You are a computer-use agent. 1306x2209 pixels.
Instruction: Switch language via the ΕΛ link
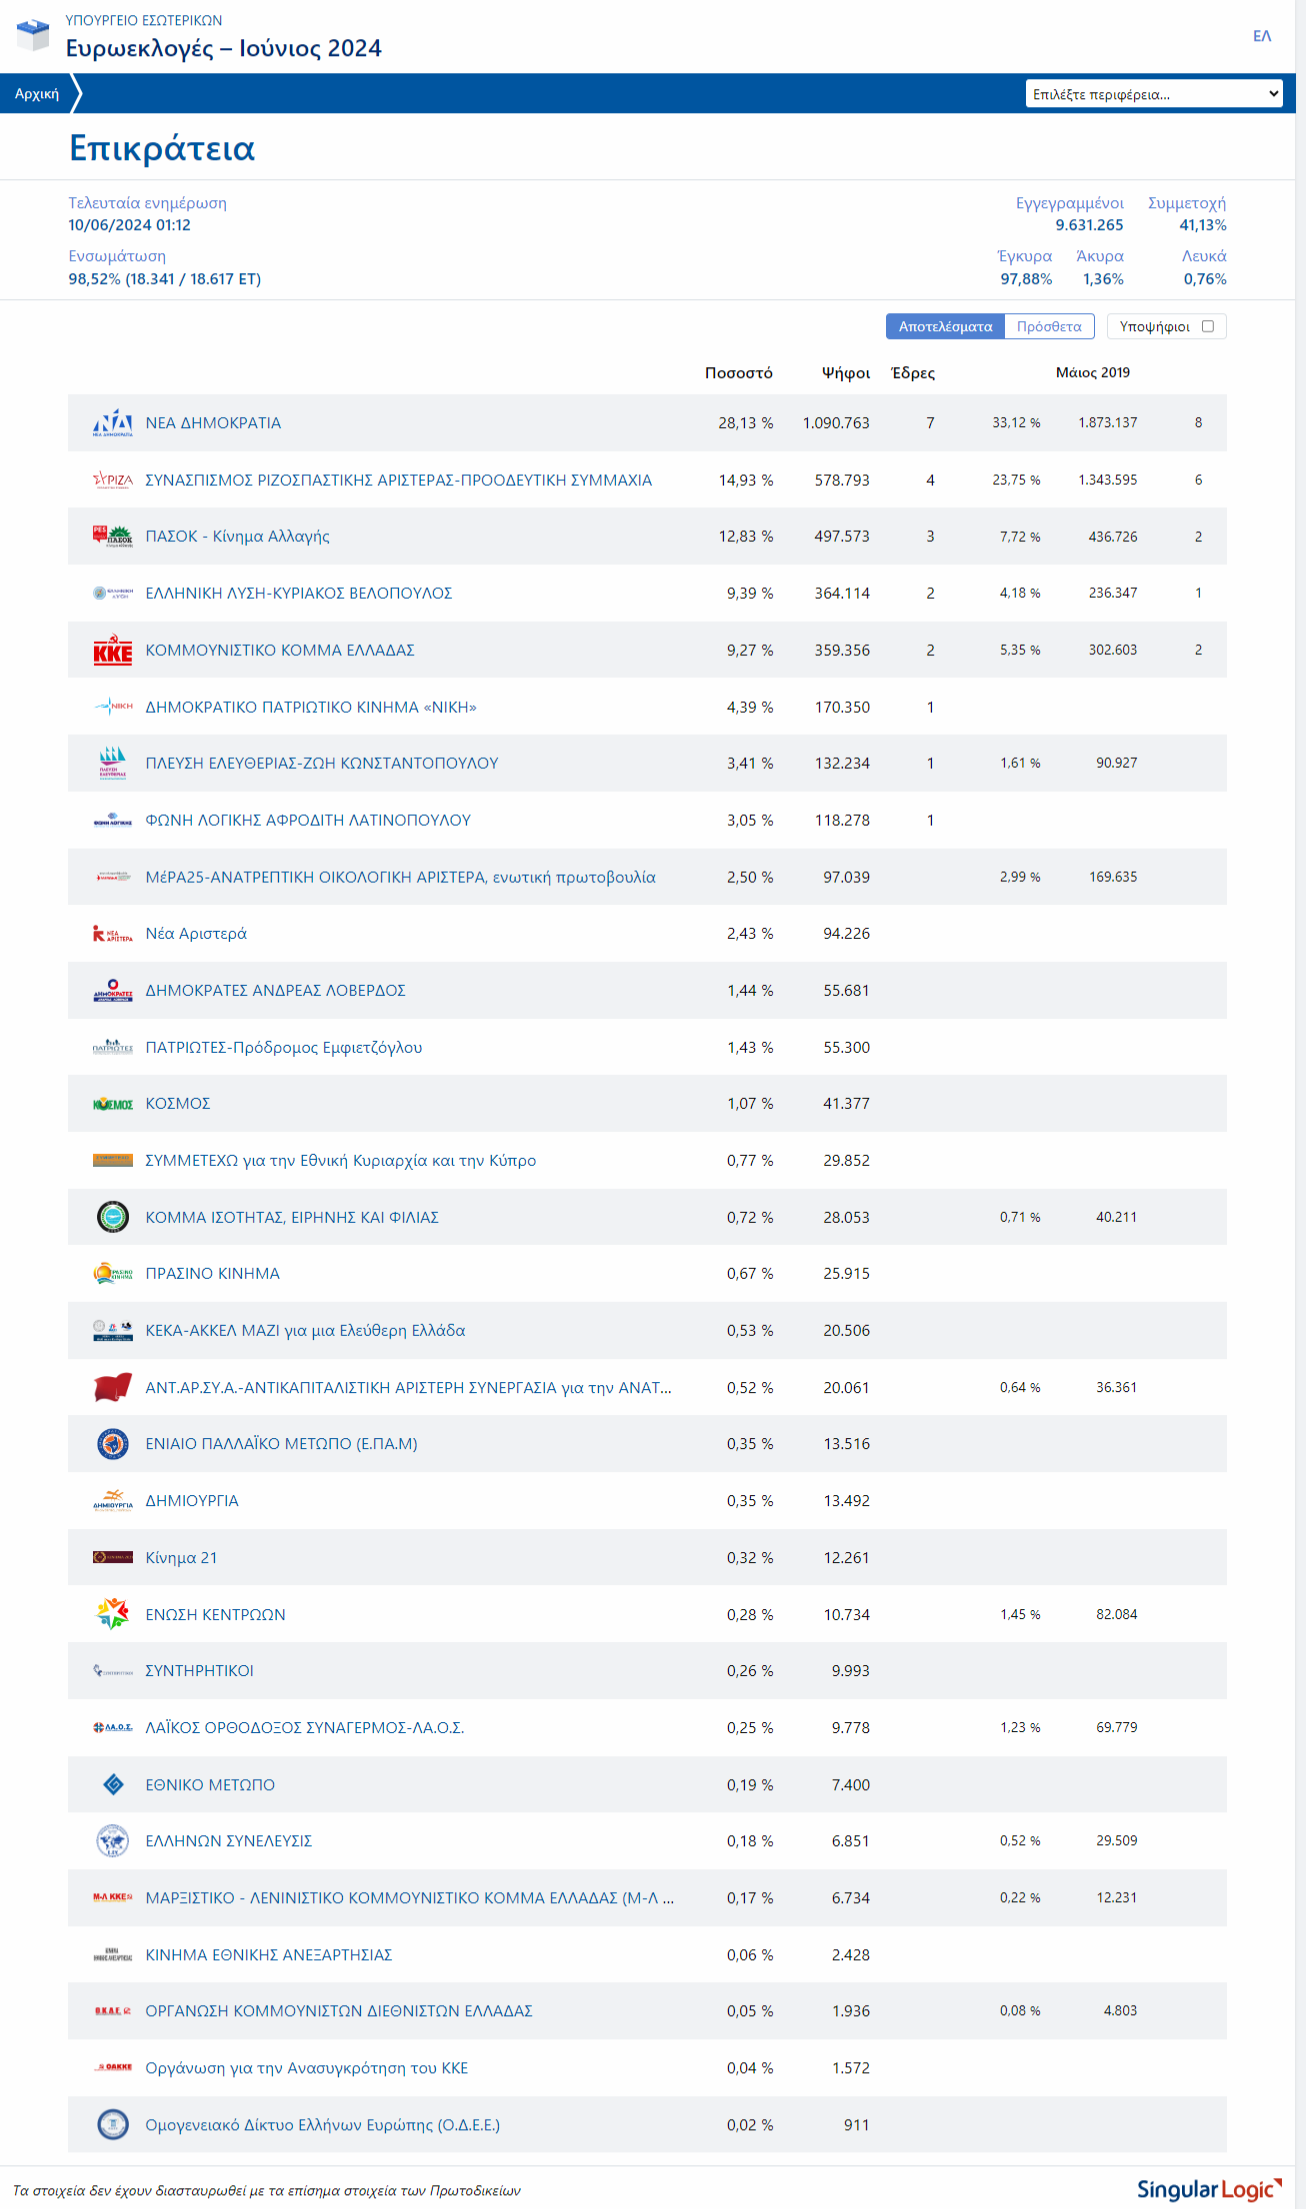1262,36
